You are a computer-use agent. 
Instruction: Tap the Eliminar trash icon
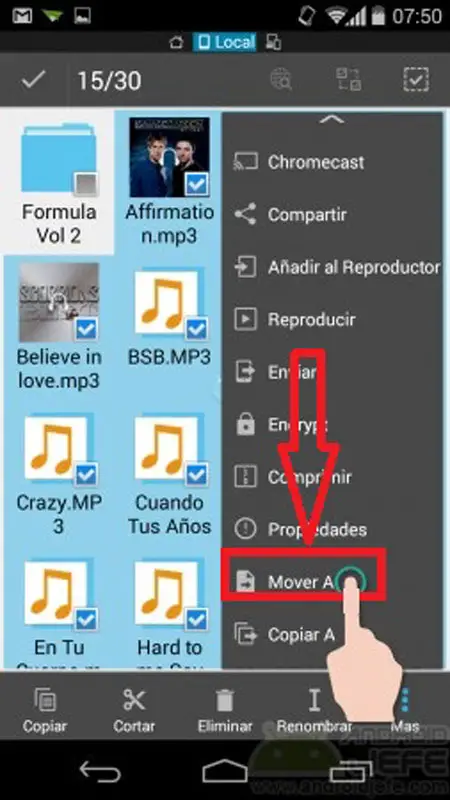(x=224, y=700)
